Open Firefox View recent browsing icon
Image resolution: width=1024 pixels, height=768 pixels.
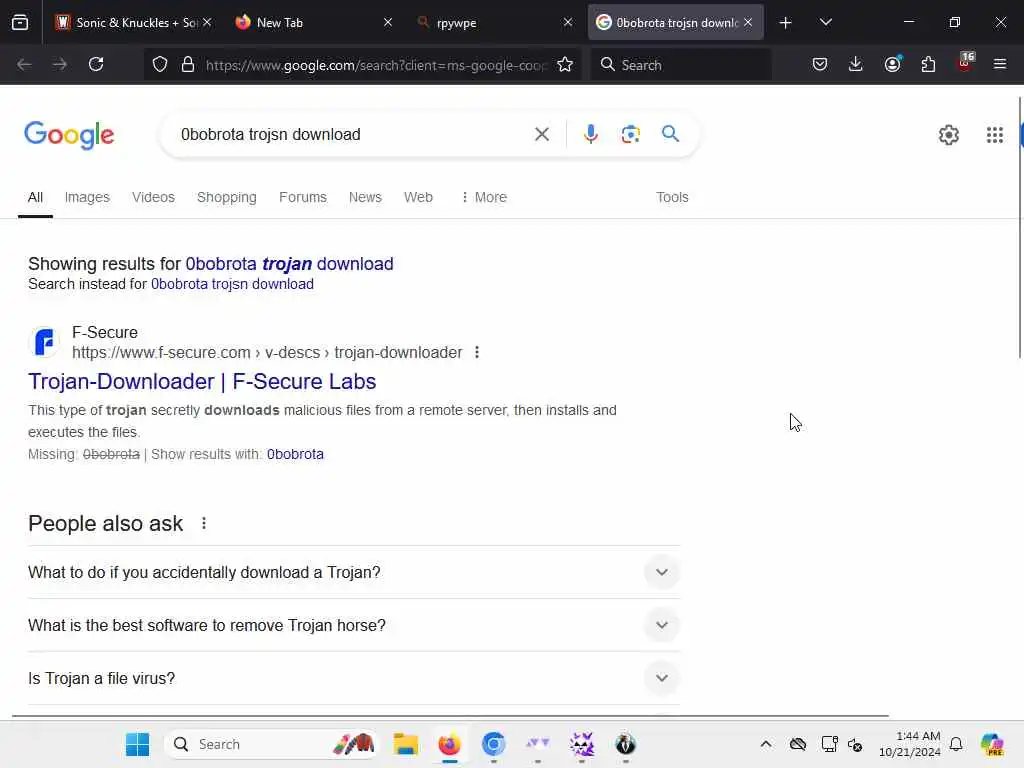coord(20,23)
